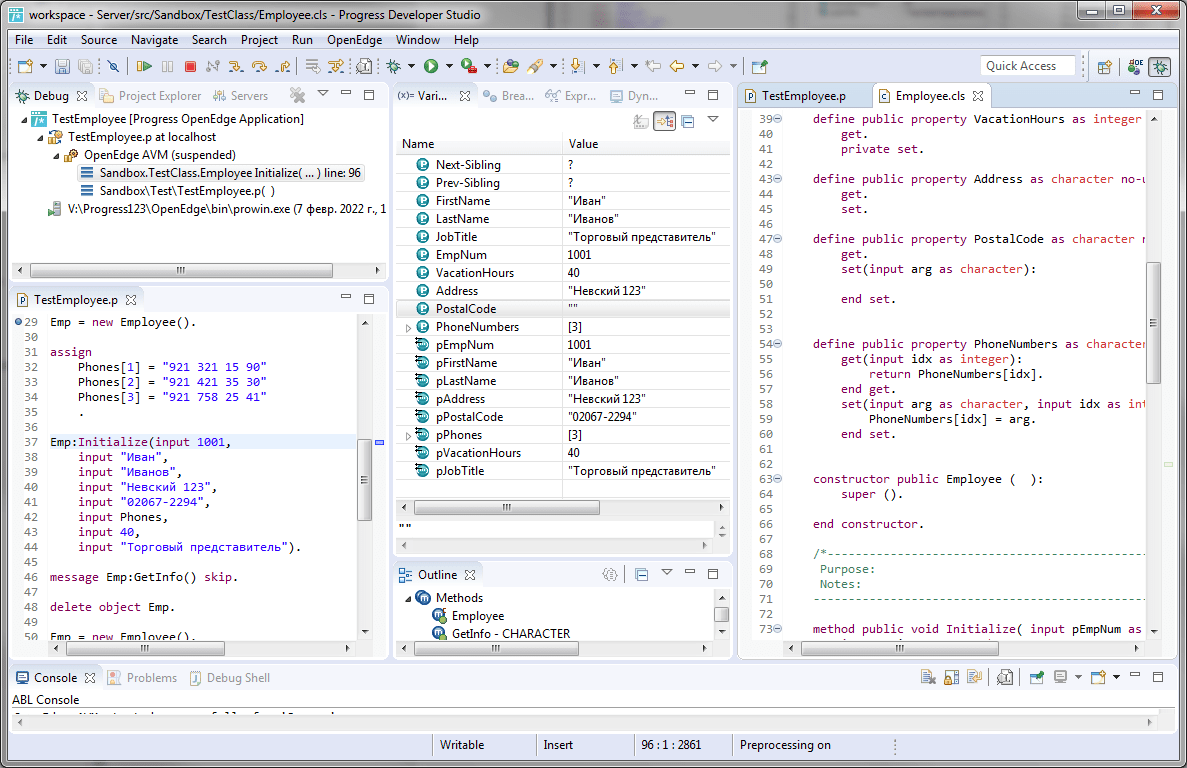This screenshot has height=768, width=1187.
Task: Close the Employee.cls editor tab
Action: (x=978, y=96)
